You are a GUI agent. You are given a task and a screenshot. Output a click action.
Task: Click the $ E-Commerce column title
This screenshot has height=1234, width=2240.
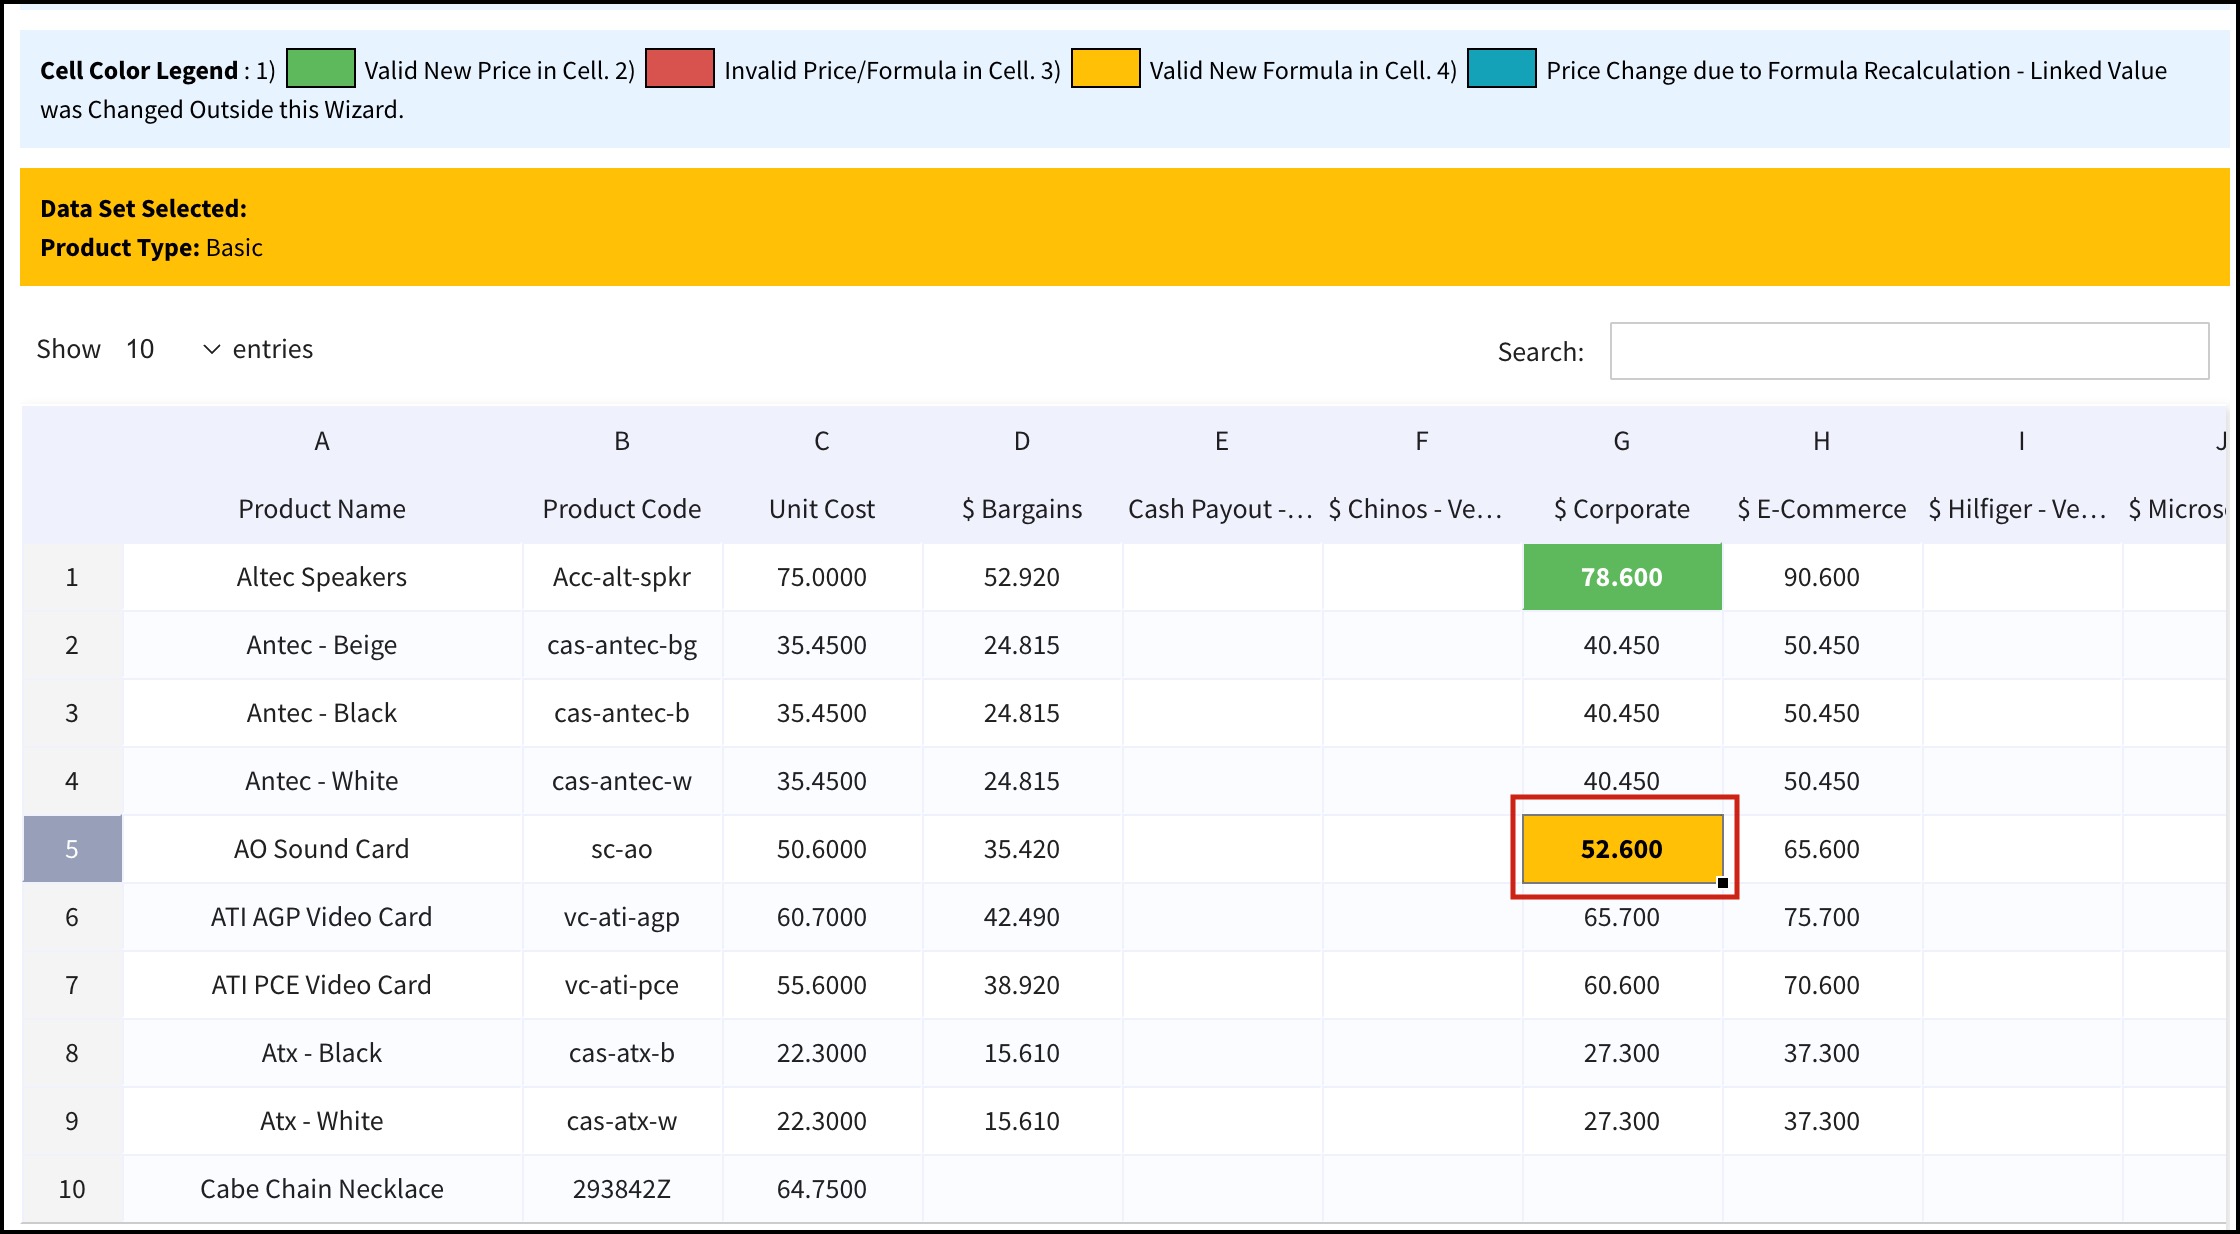pyautogui.click(x=1822, y=509)
